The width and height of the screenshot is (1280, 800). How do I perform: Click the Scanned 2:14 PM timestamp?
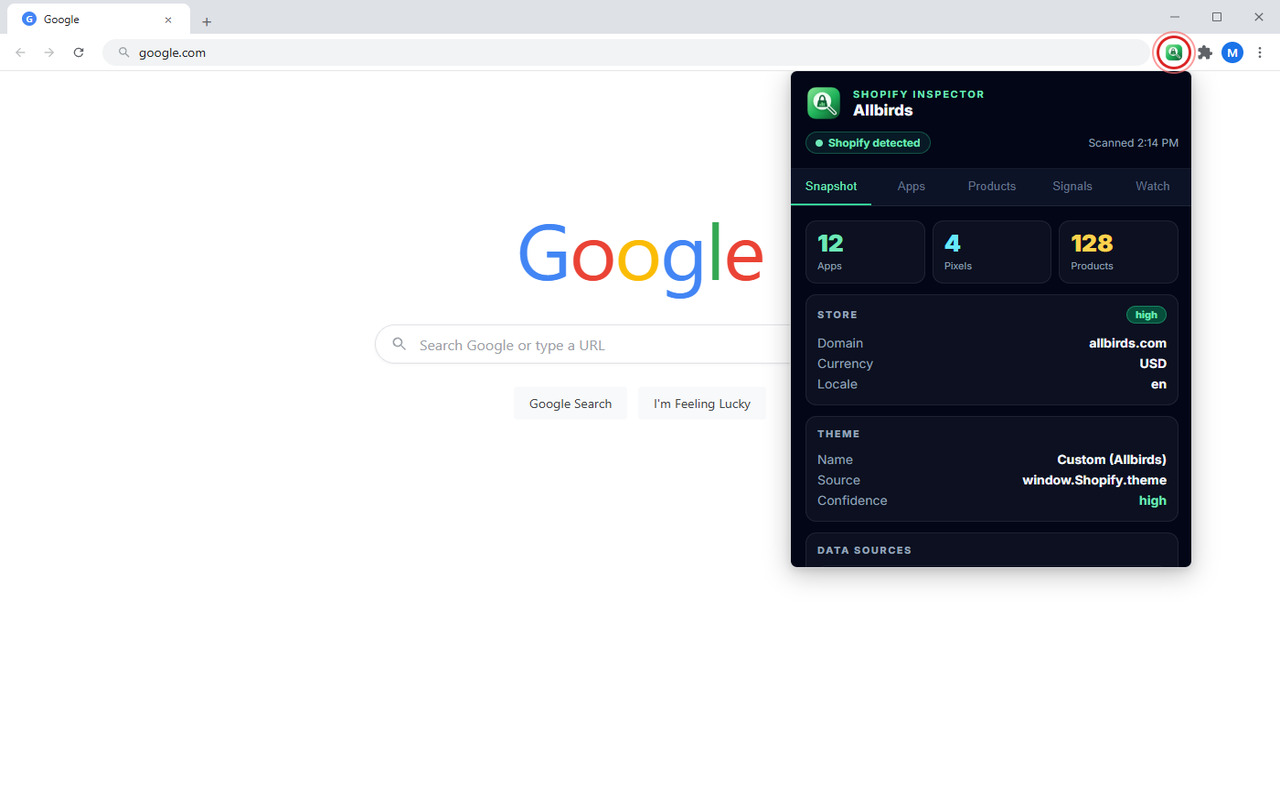pos(1133,143)
